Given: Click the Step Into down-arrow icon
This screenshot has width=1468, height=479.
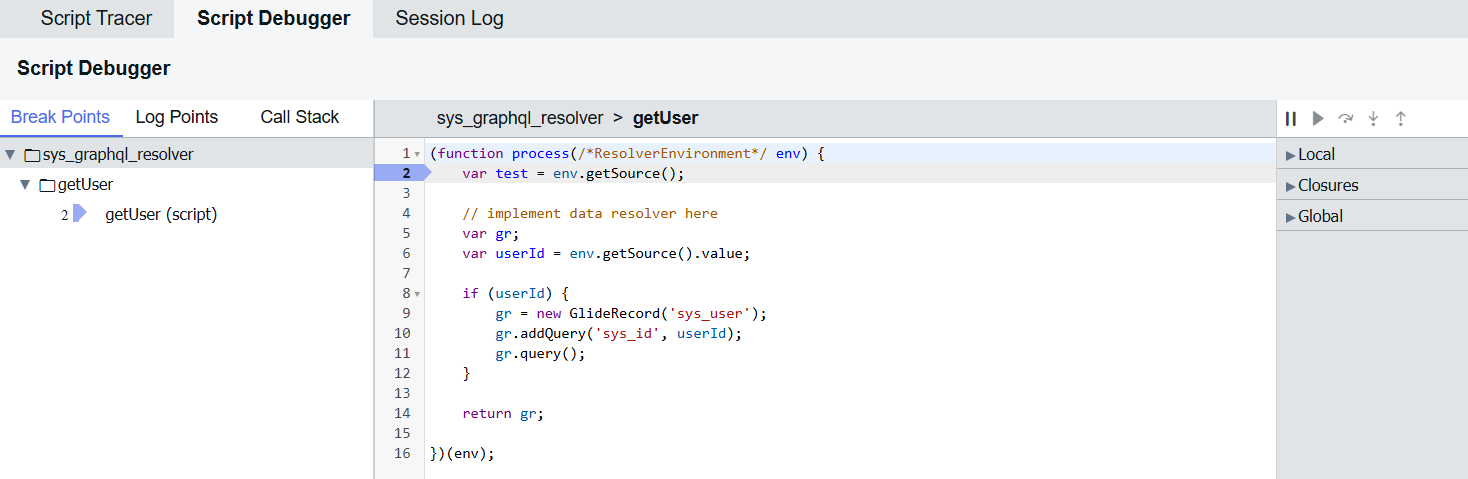Looking at the screenshot, I should tap(1373, 119).
